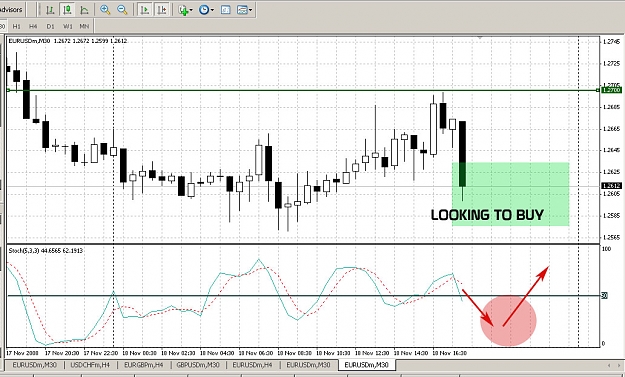625x377 pixels.
Task: Zoom in on the chart
Action: coord(105,10)
